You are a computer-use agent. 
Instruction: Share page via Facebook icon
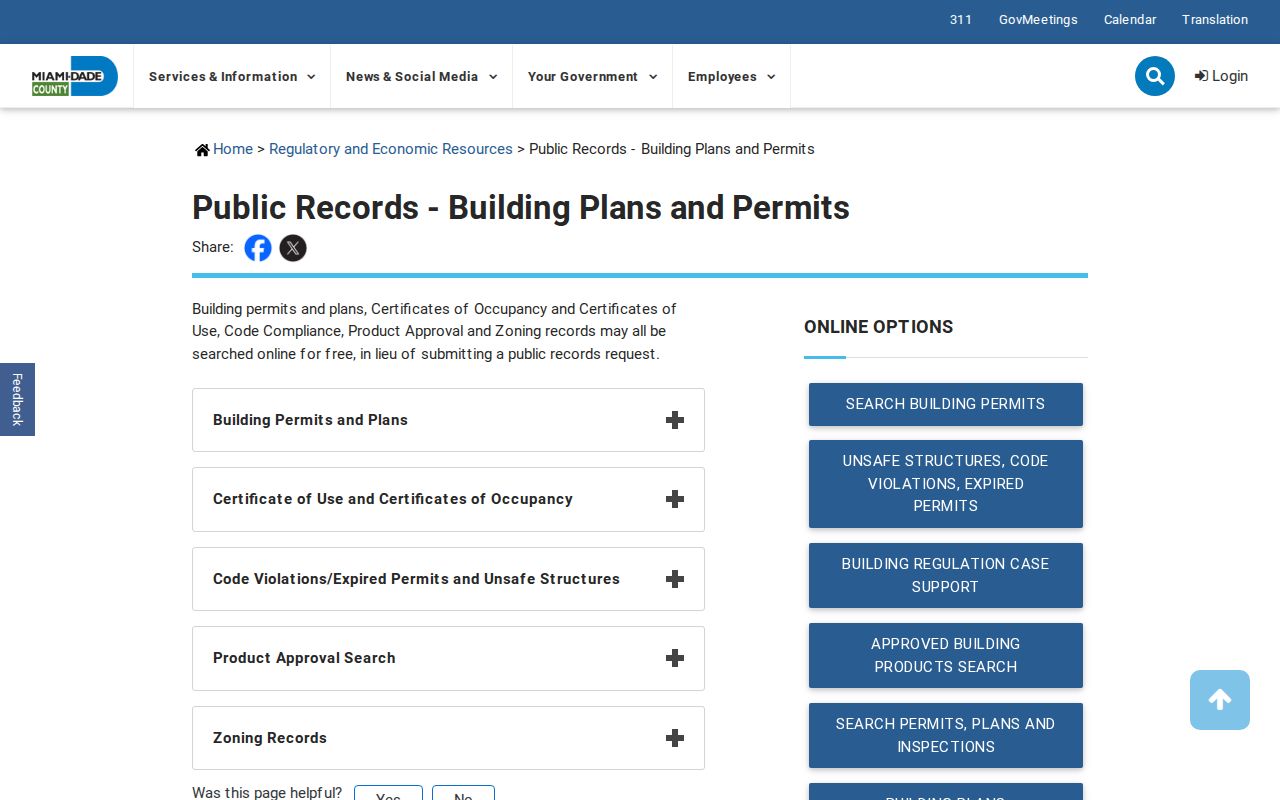pos(258,248)
